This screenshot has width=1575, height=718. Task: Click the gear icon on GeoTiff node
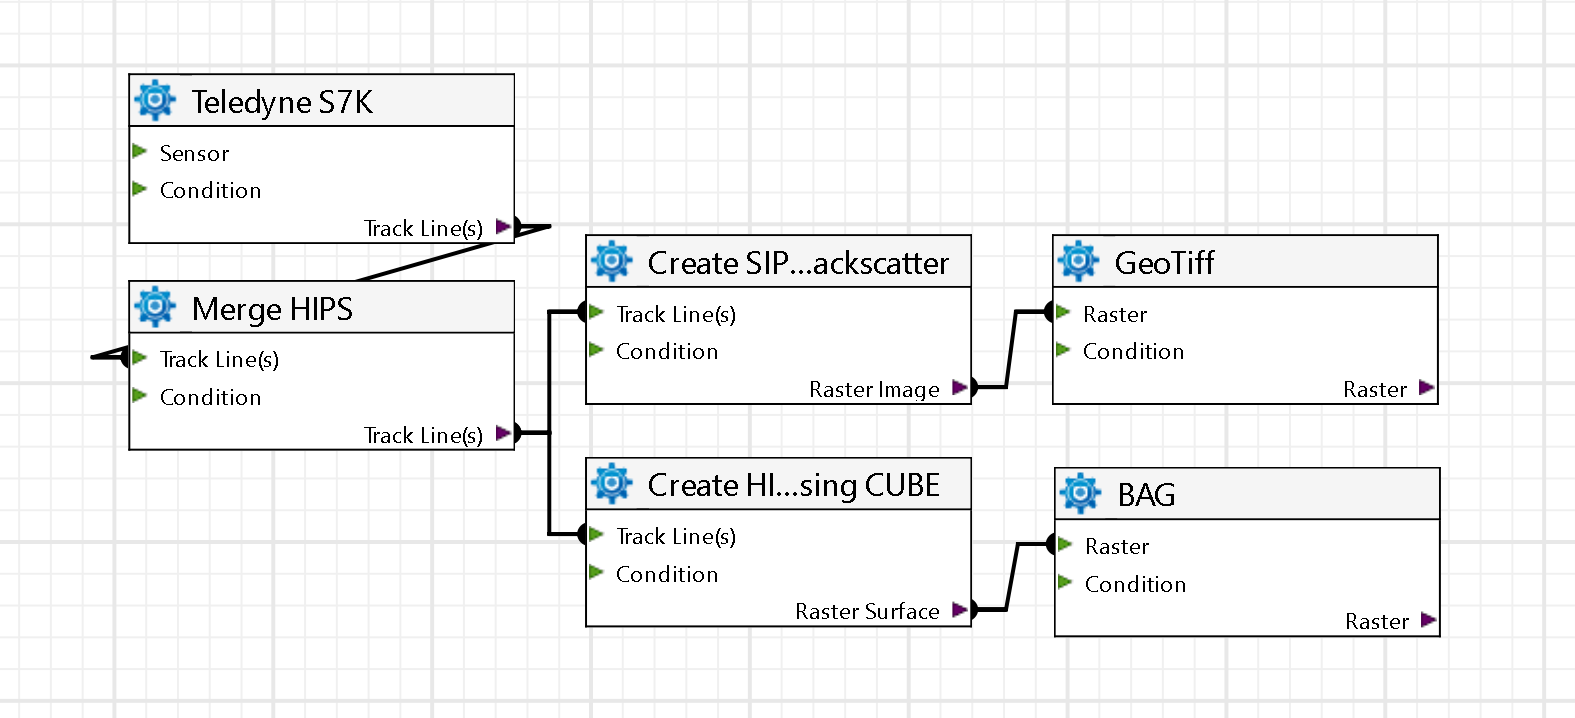pos(1078,261)
